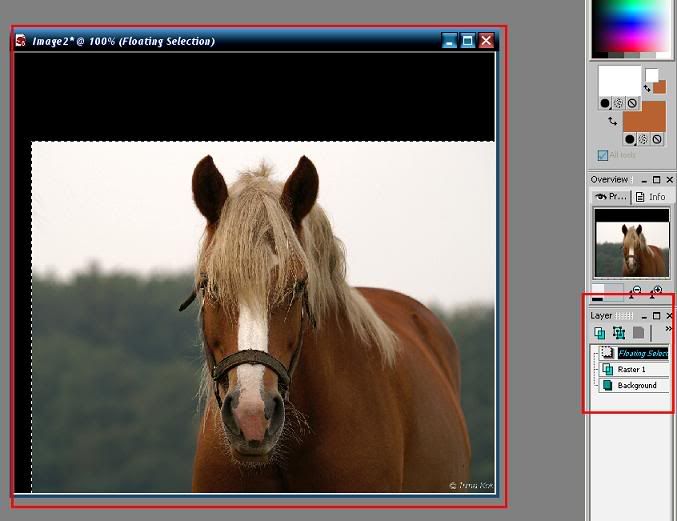
Task: Close the Overview palette
Action: point(670,180)
